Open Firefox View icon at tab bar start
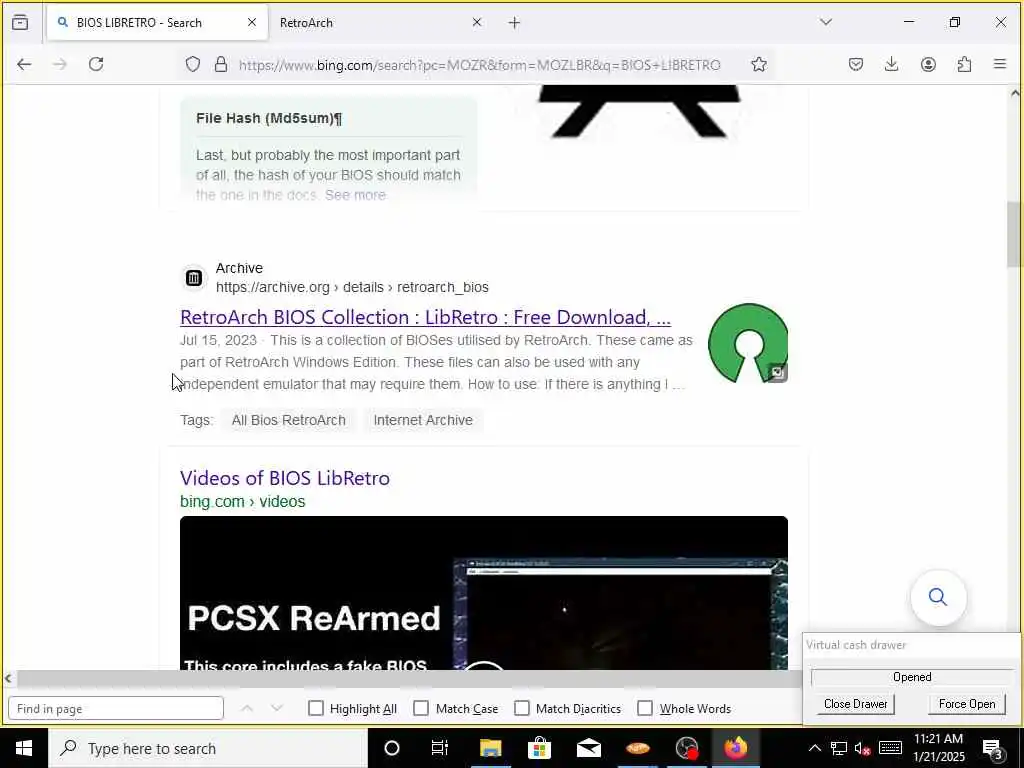Viewport: 1024px width, 768px height. 20,23
